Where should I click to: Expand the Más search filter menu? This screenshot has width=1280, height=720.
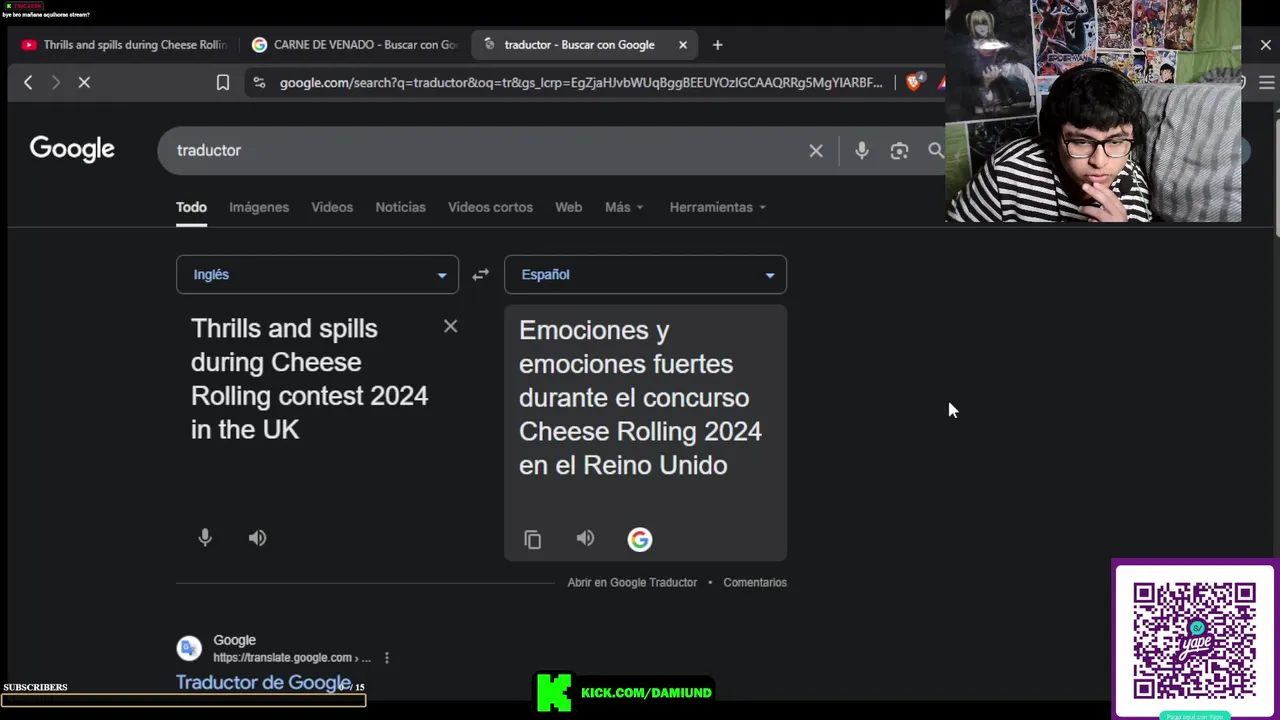click(x=624, y=207)
